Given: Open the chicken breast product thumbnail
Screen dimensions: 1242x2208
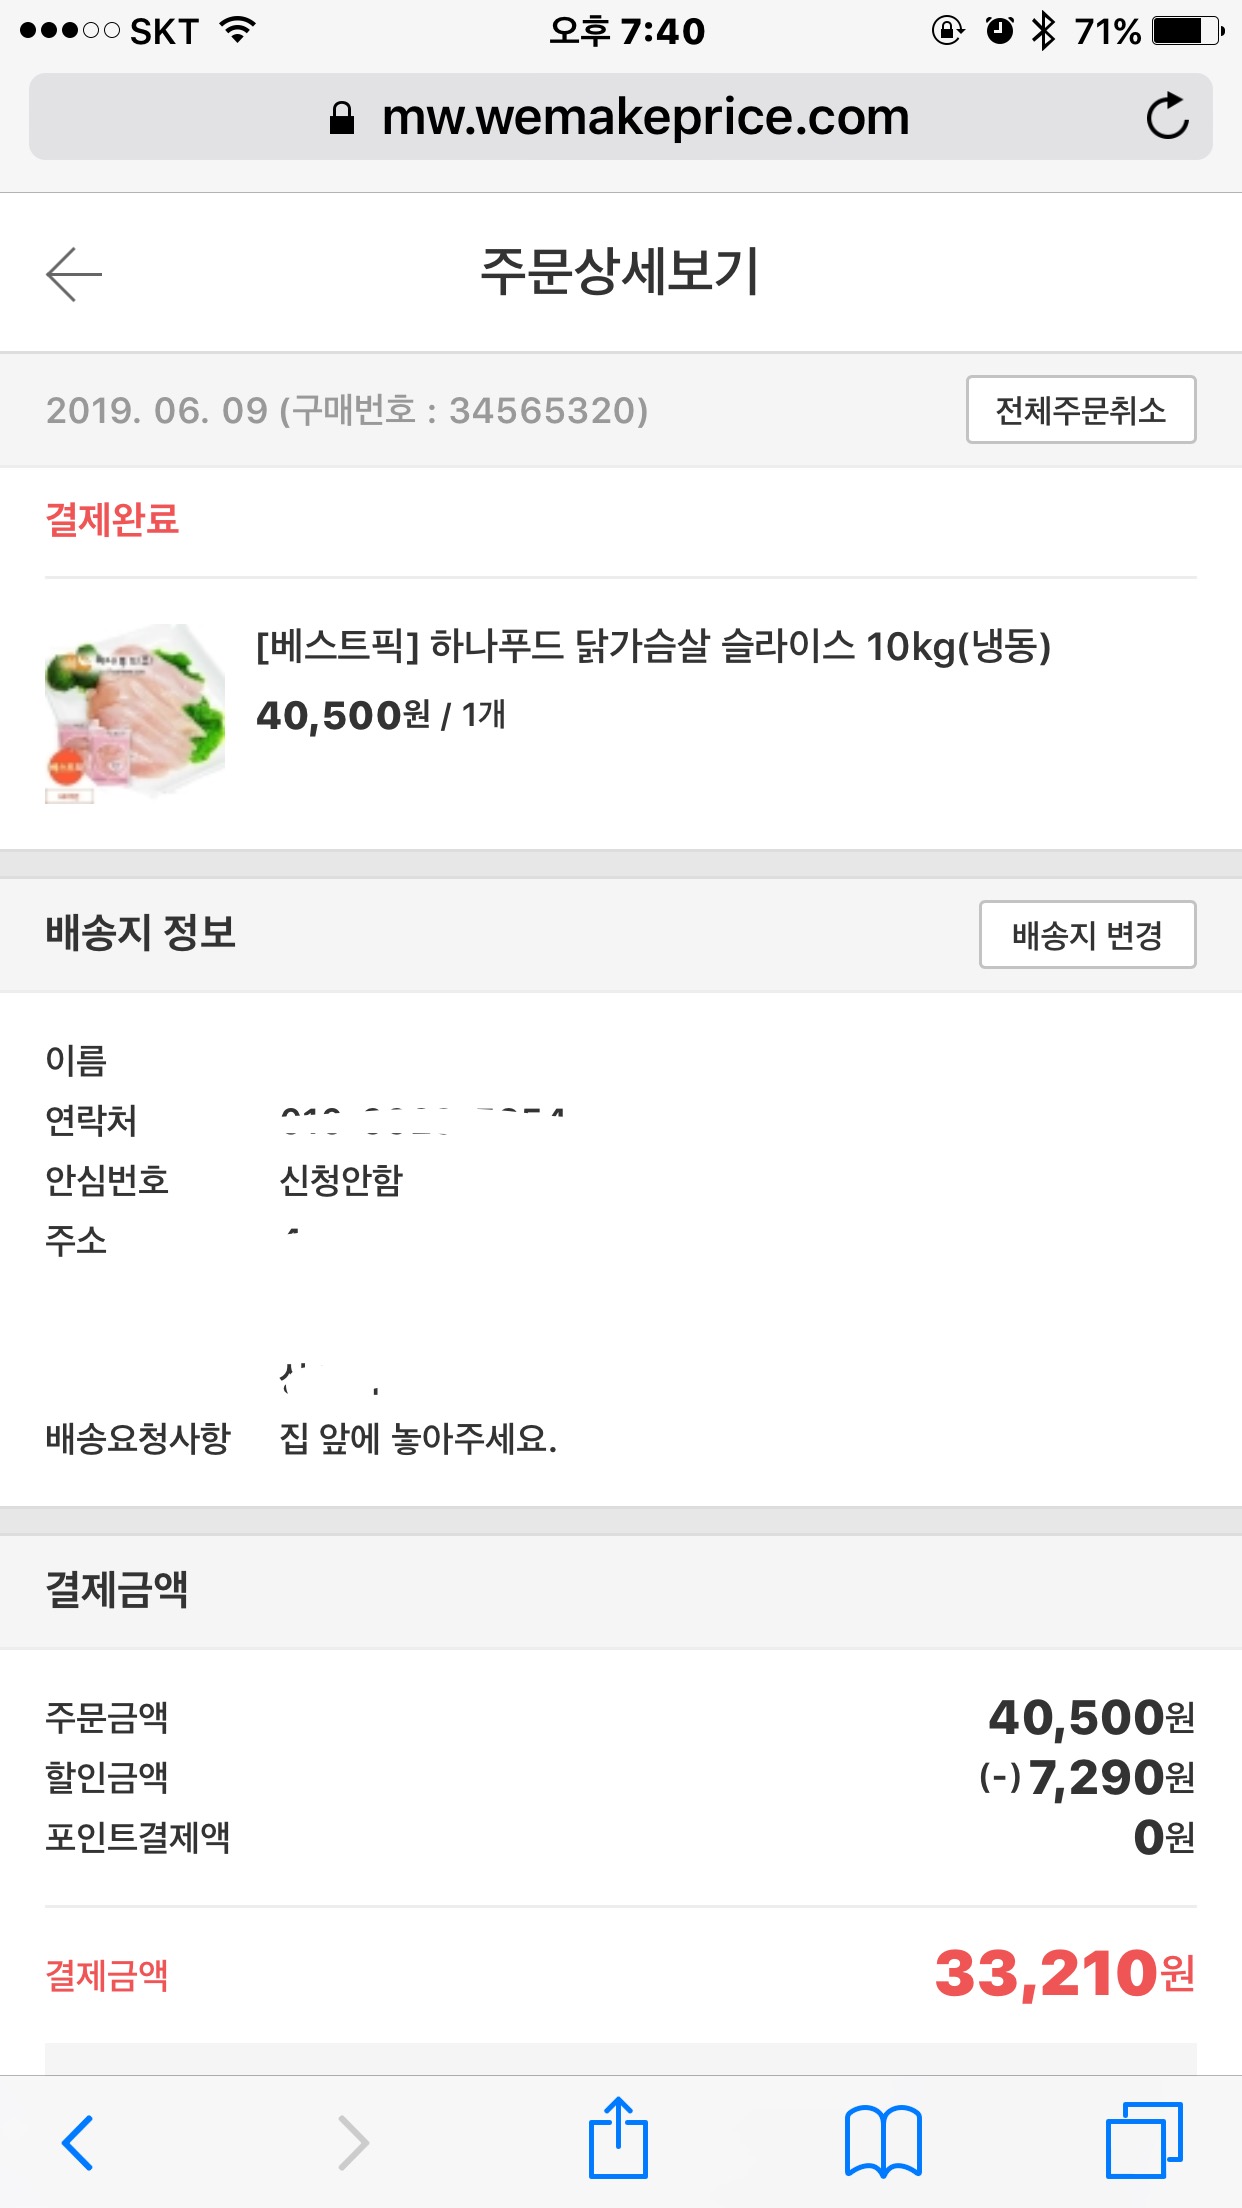Looking at the screenshot, I should coord(135,713).
